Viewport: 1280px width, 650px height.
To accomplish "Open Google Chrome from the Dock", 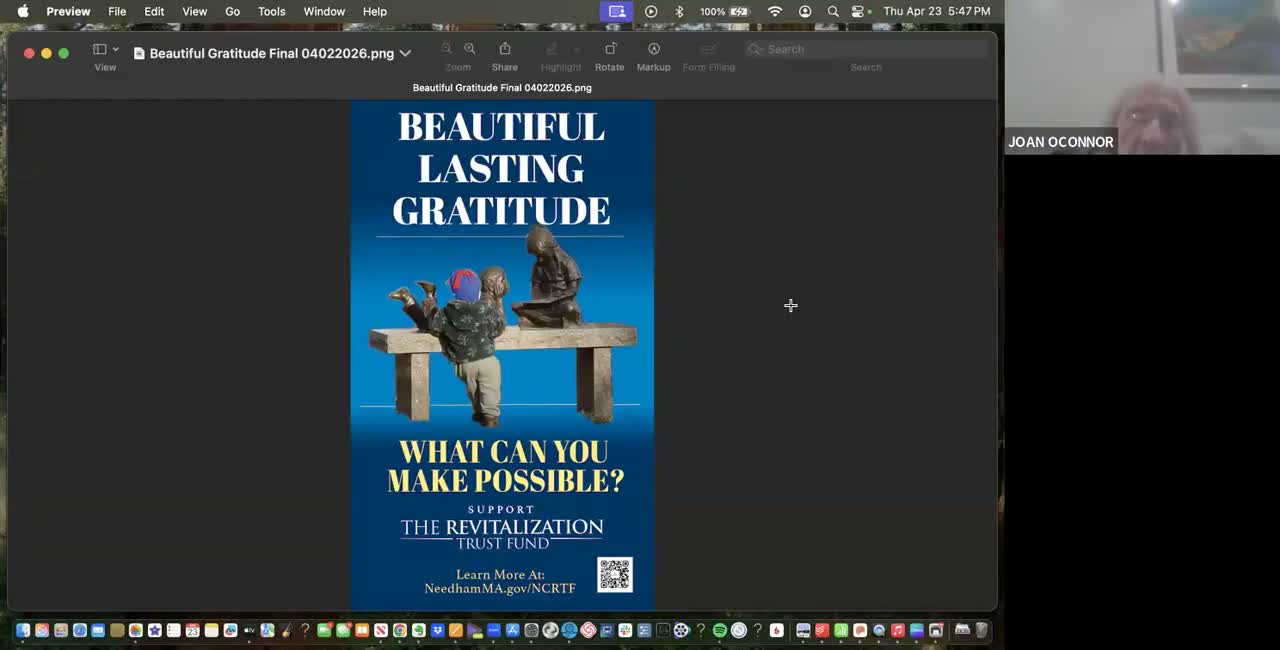I will pos(400,630).
